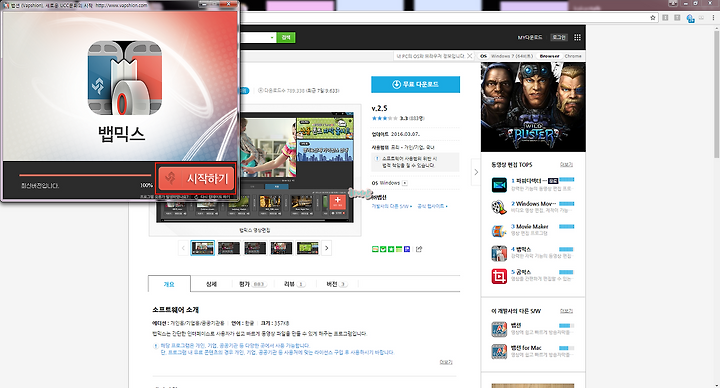Click the blue 무료 다운로드 download button
Viewport: 720px width, 388px height.
(415, 84)
